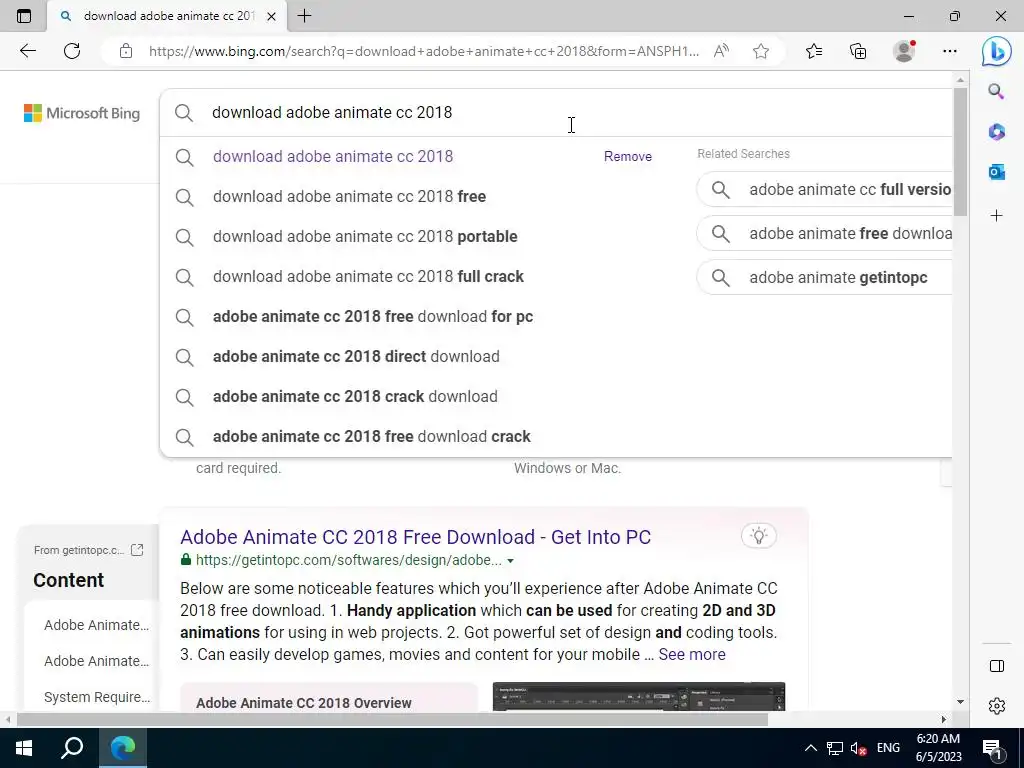The height and width of the screenshot is (768, 1024).
Task: Click the search box magnifier icon
Action: [184, 113]
